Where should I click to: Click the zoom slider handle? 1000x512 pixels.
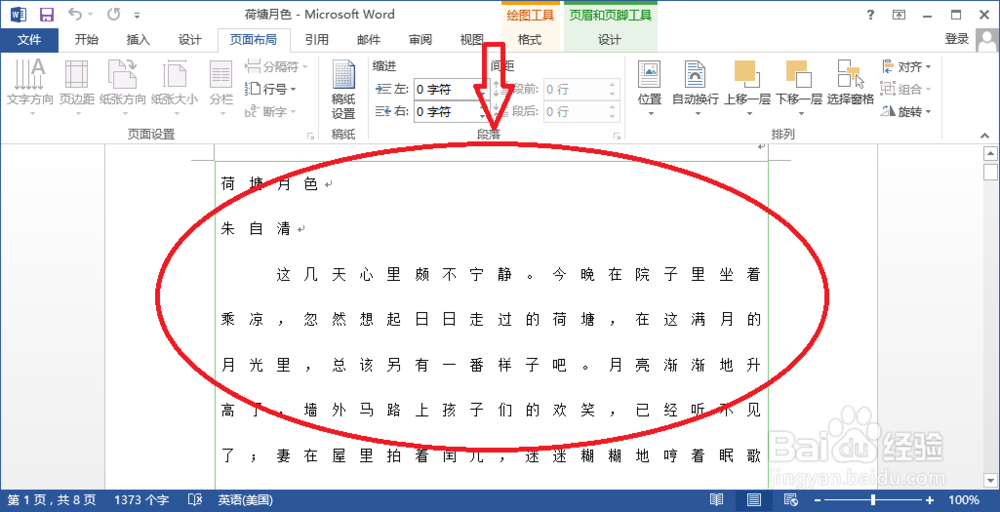[872, 501]
